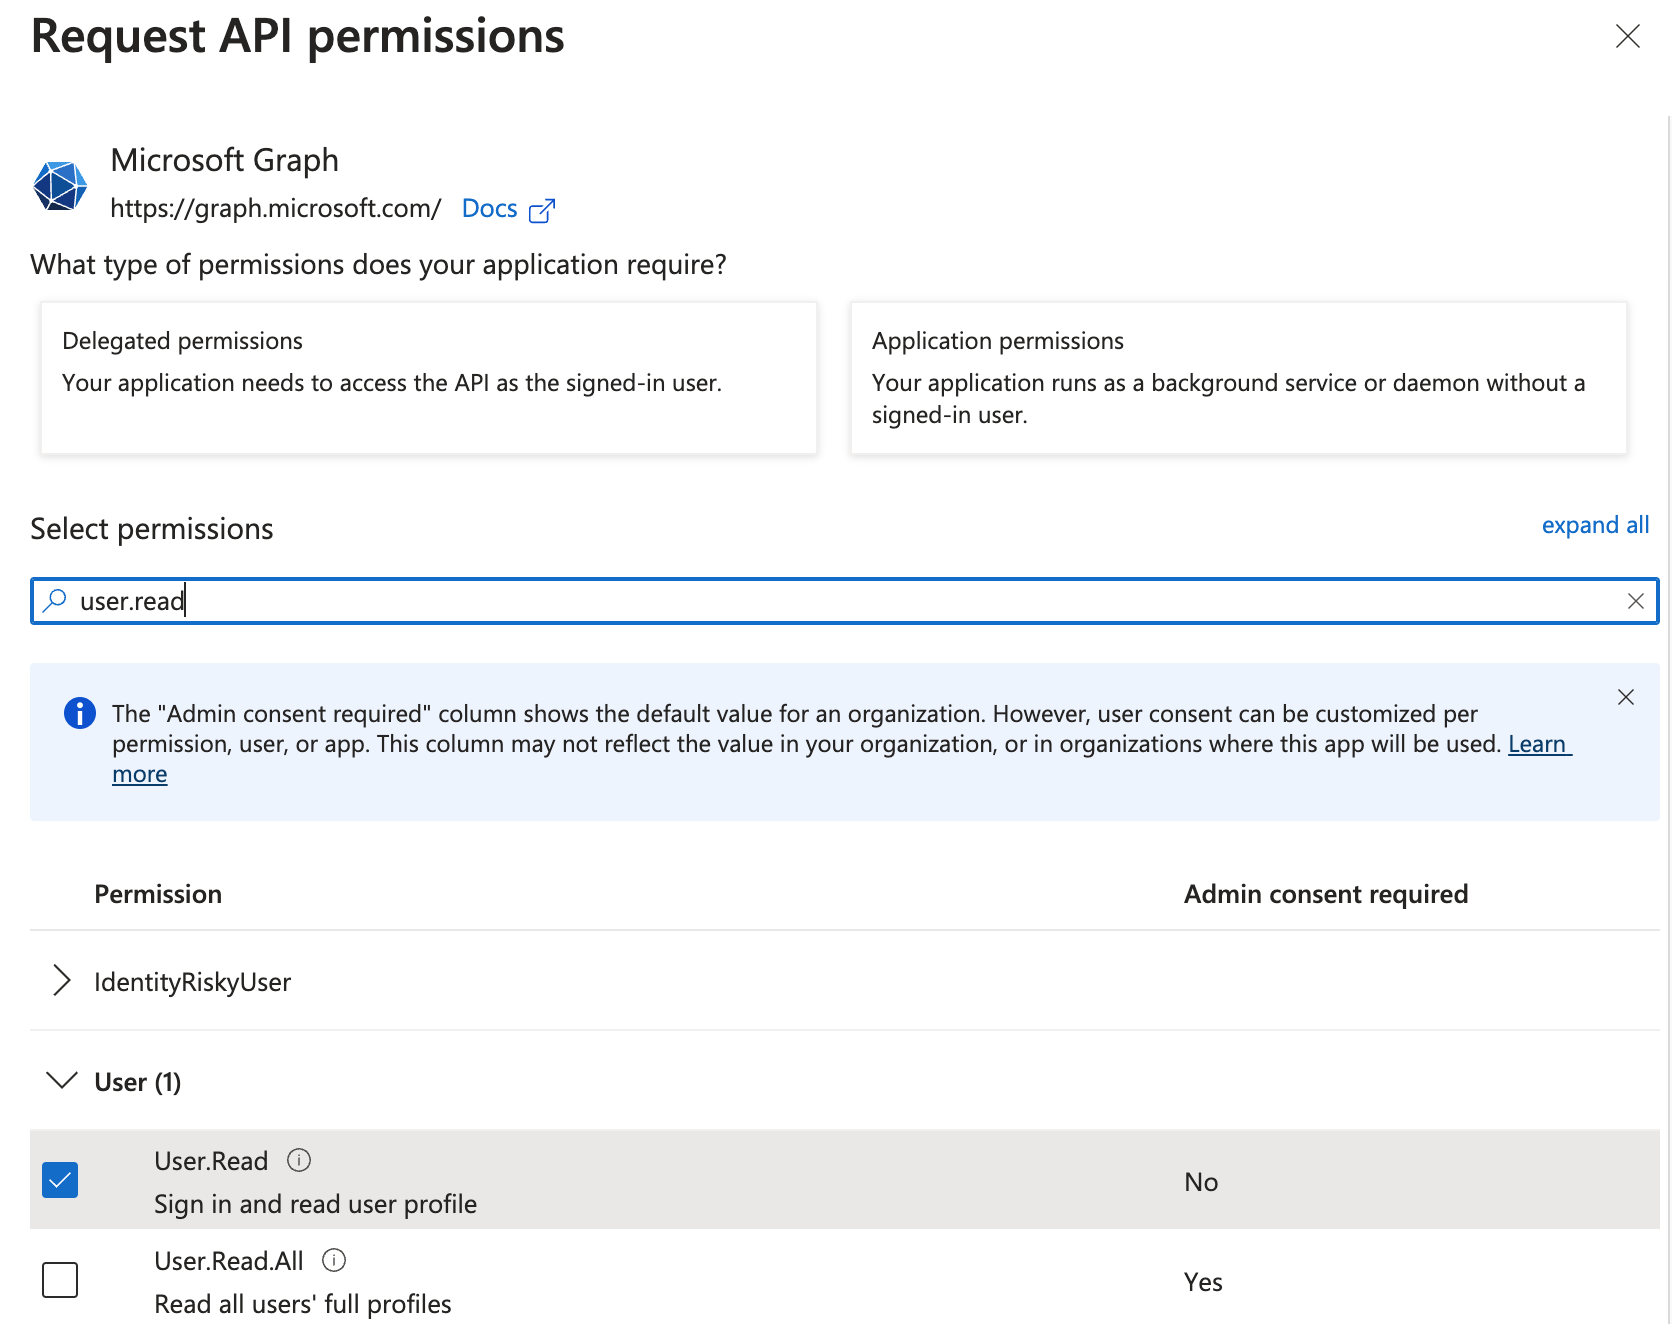Close the Request API permissions panel

point(1627,37)
